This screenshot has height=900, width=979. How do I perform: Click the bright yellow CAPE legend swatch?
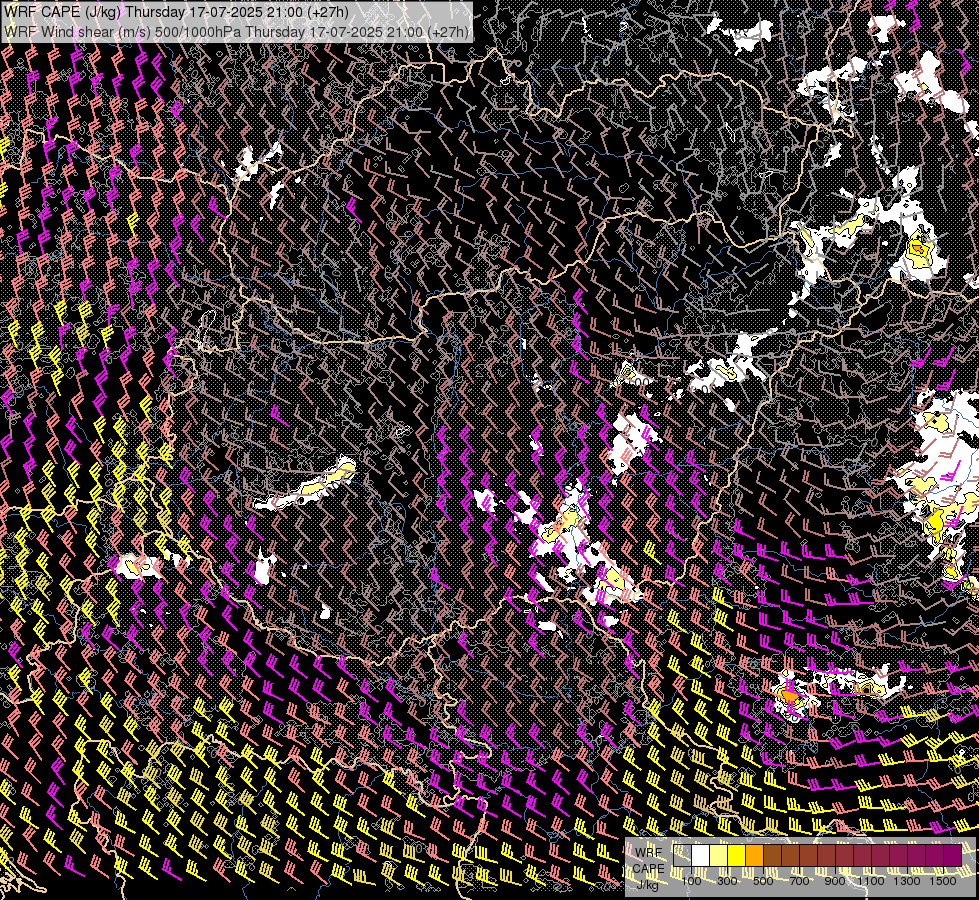coord(736,855)
